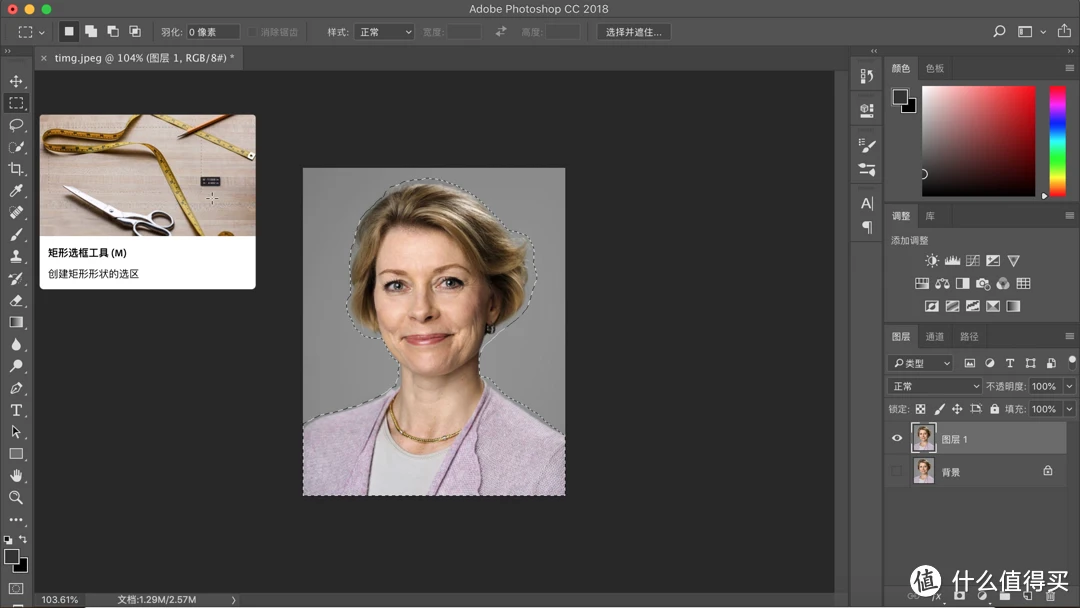The height and width of the screenshot is (608, 1080).
Task: Open the layer blend mode 正常 dropdown
Action: click(x=934, y=386)
